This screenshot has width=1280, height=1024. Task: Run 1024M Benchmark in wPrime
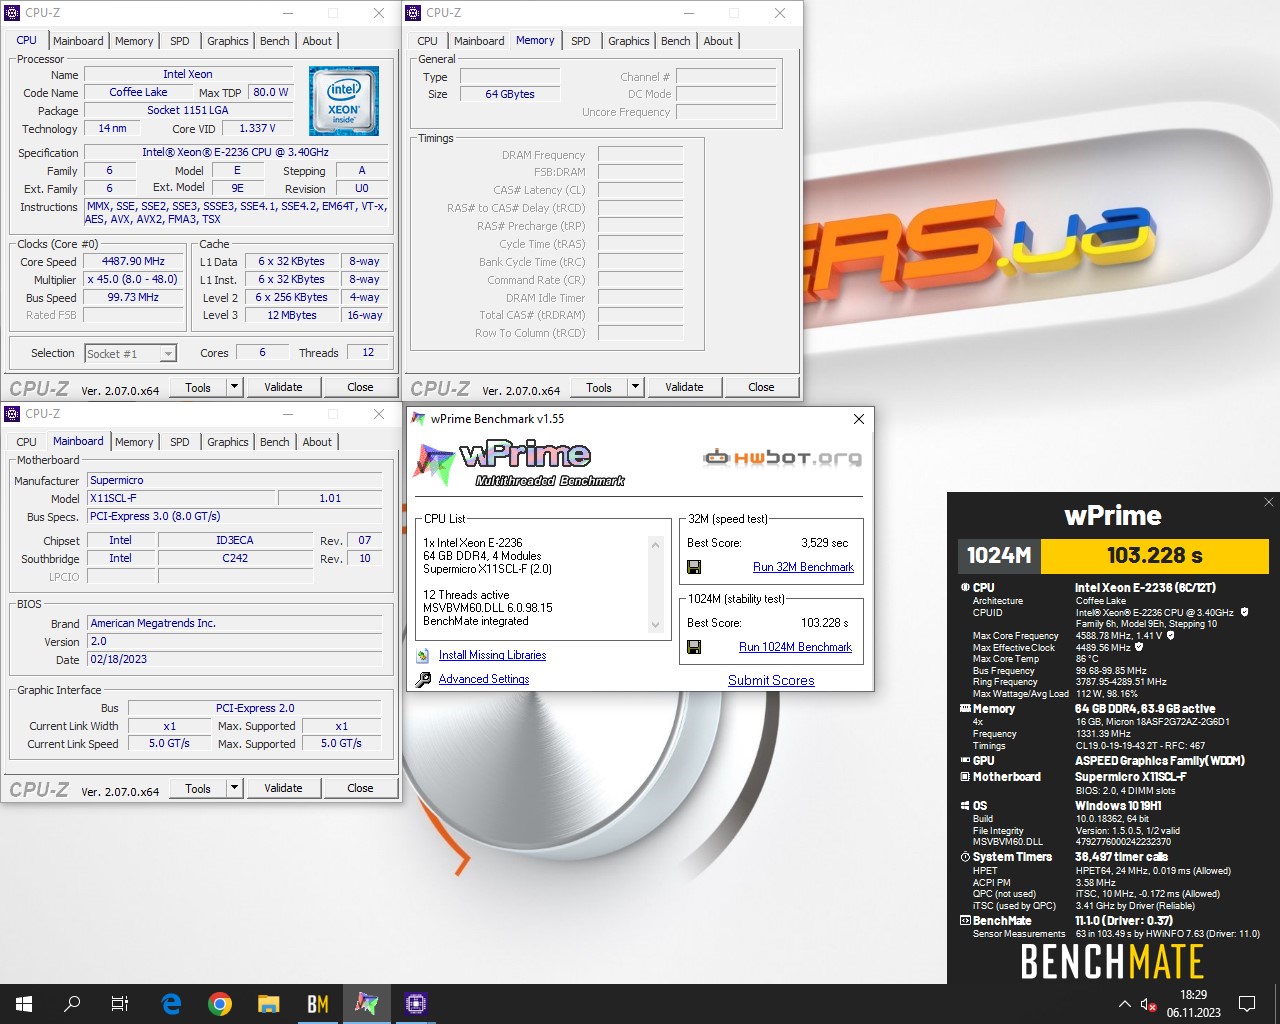tap(795, 647)
